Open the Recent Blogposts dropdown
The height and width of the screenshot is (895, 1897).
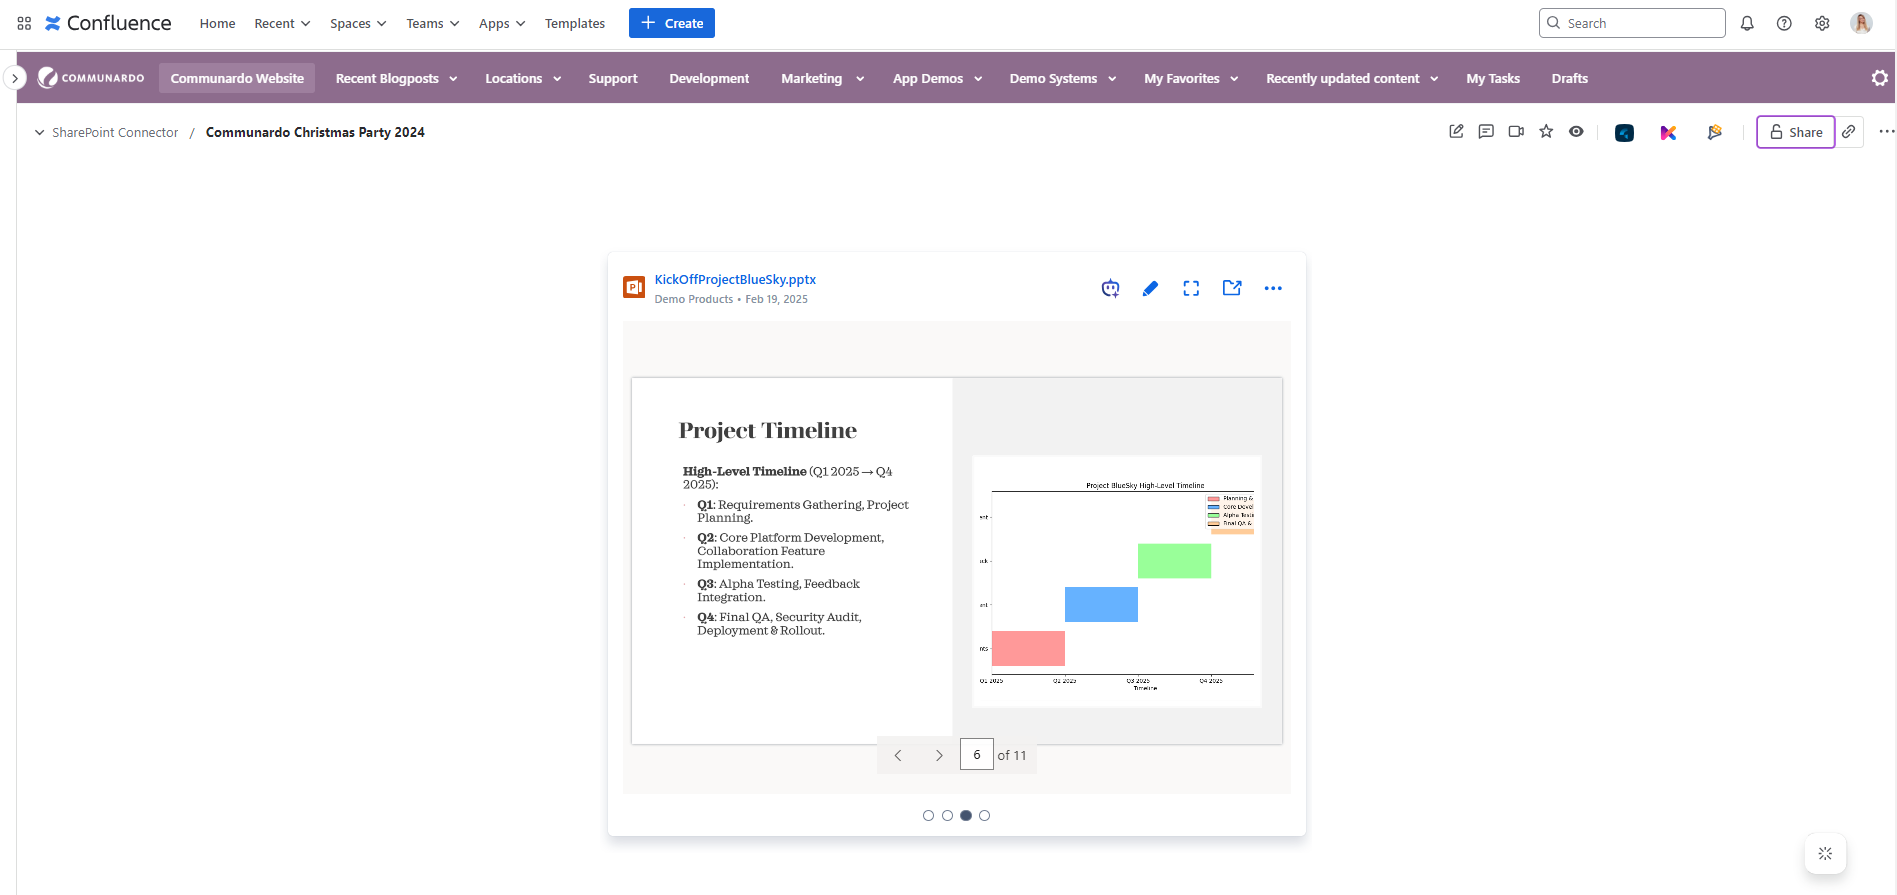pos(396,78)
